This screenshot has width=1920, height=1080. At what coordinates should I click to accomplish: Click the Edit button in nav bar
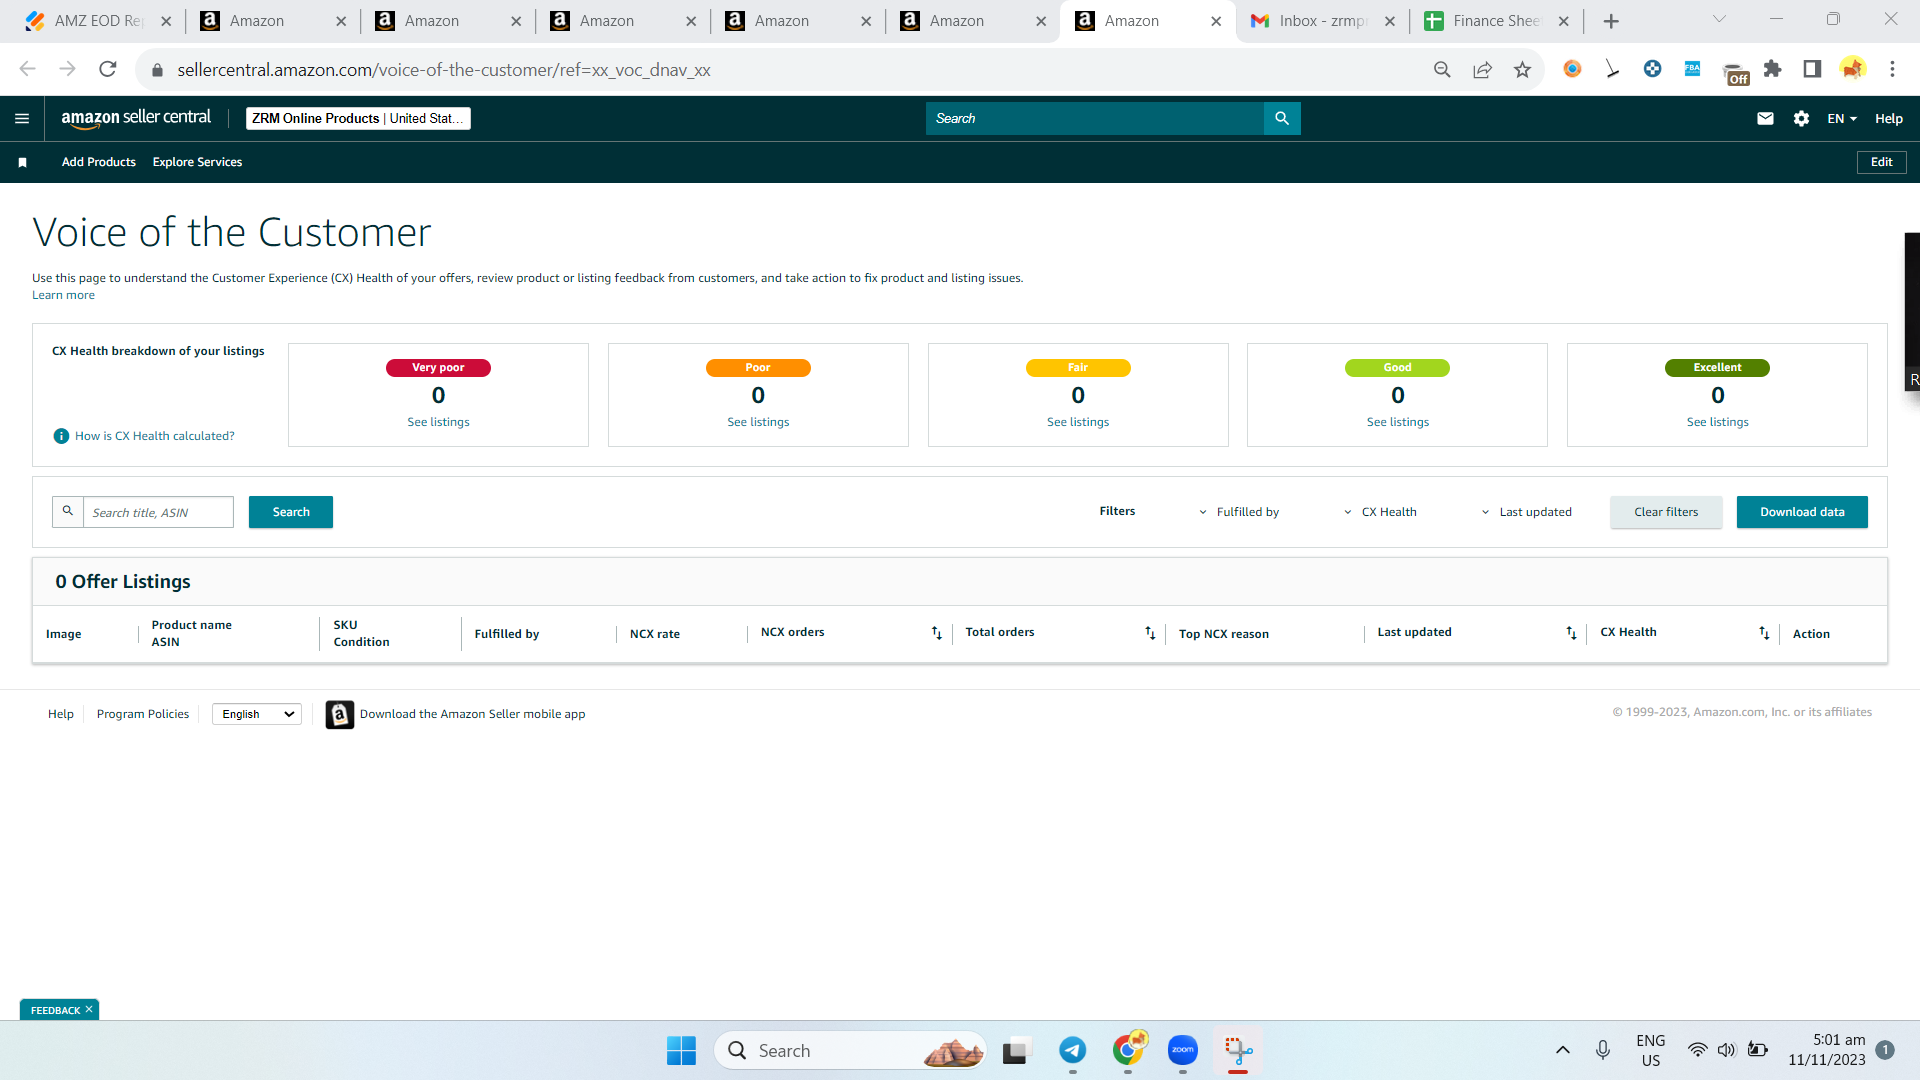(1881, 162)
